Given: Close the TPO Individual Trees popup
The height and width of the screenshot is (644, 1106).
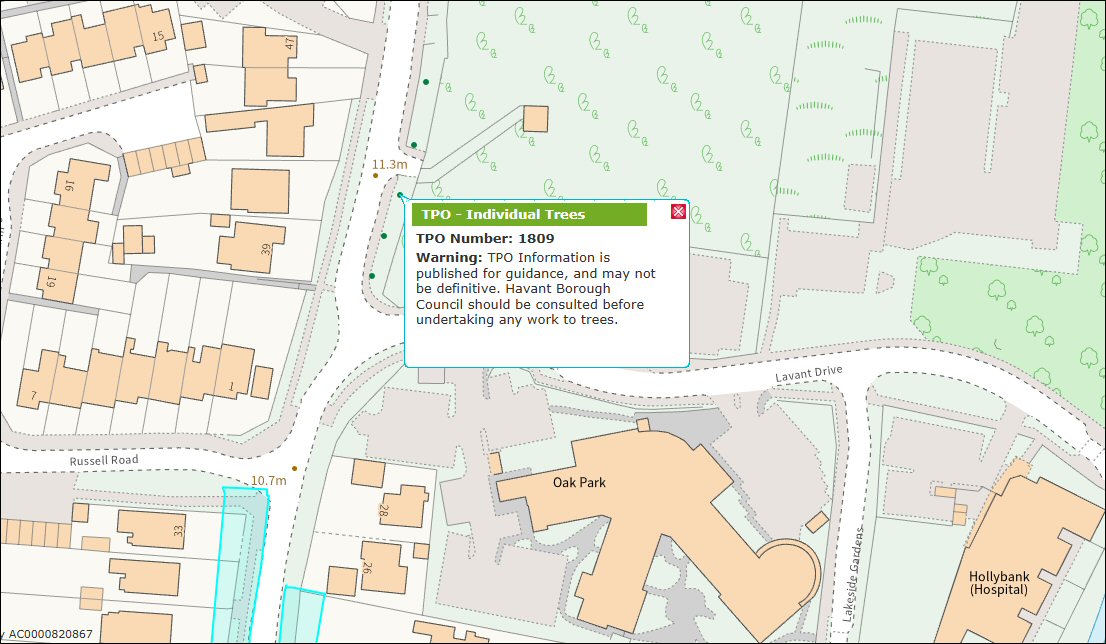Looking at the screenshot, I should point(677,211).
